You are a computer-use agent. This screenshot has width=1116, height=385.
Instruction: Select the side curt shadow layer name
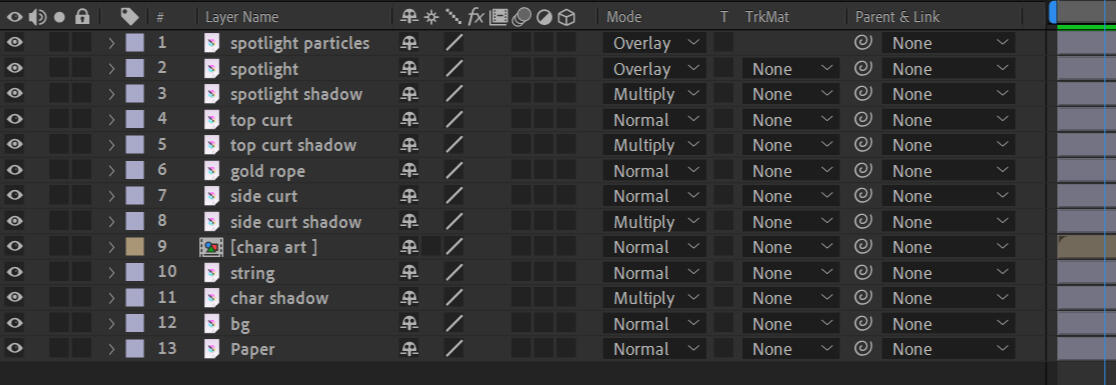click(296, 221)
